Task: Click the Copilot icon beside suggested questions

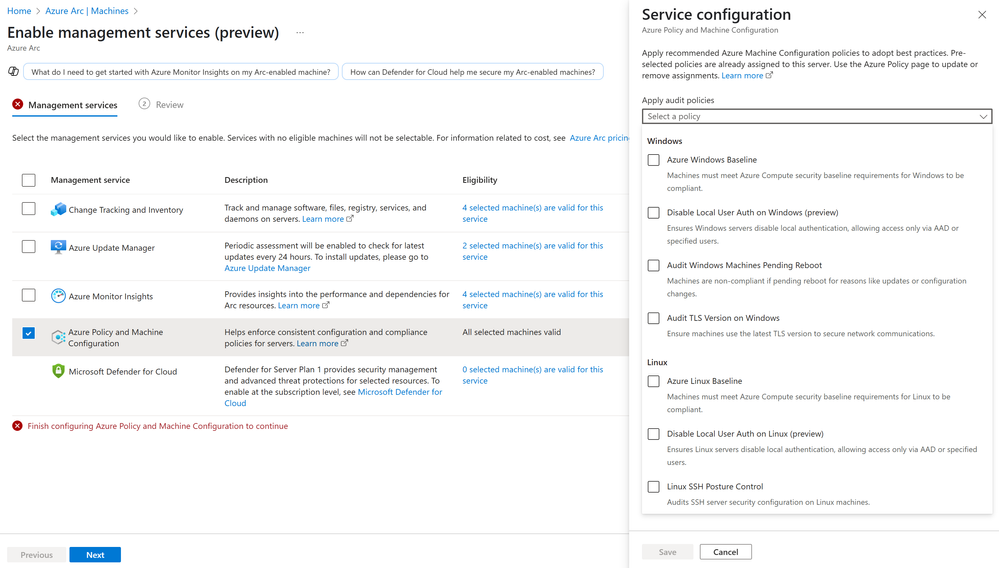Action: [x=13, y=71]
